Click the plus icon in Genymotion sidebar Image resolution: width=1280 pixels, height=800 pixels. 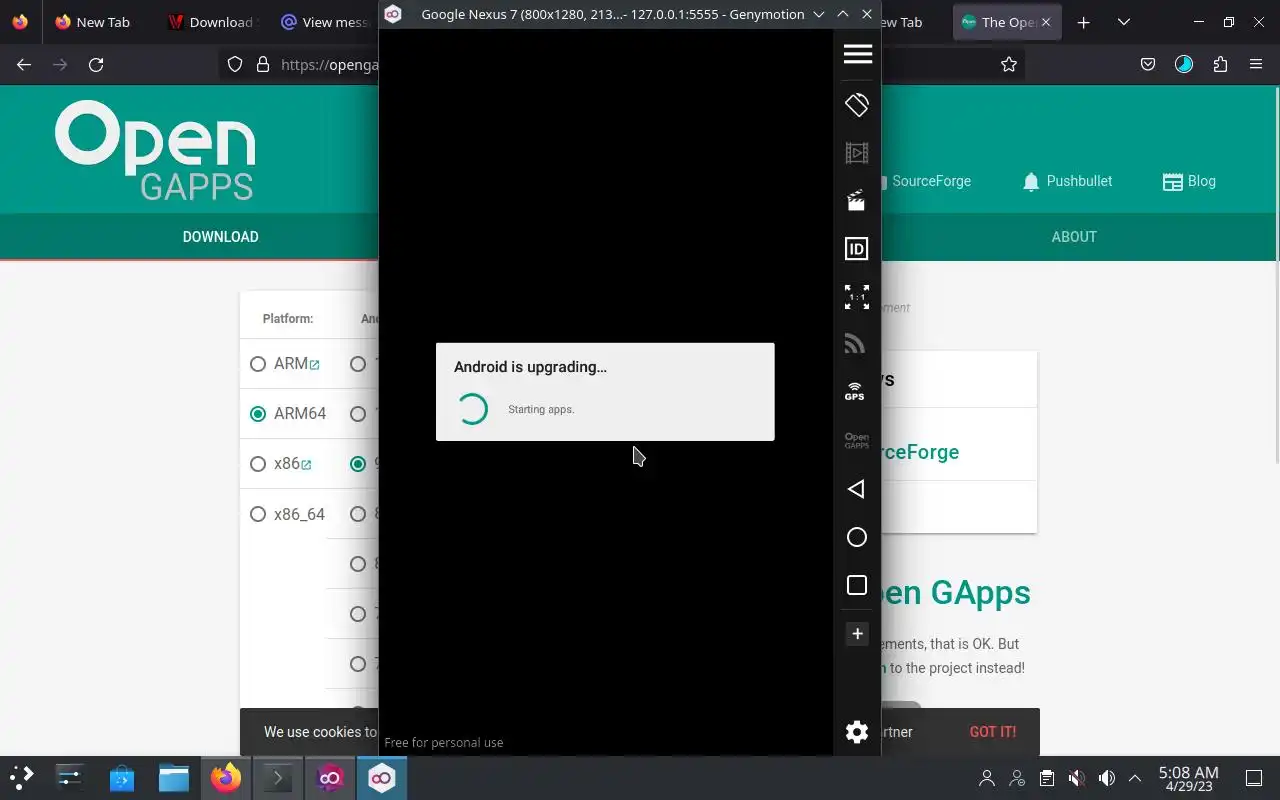857,633
